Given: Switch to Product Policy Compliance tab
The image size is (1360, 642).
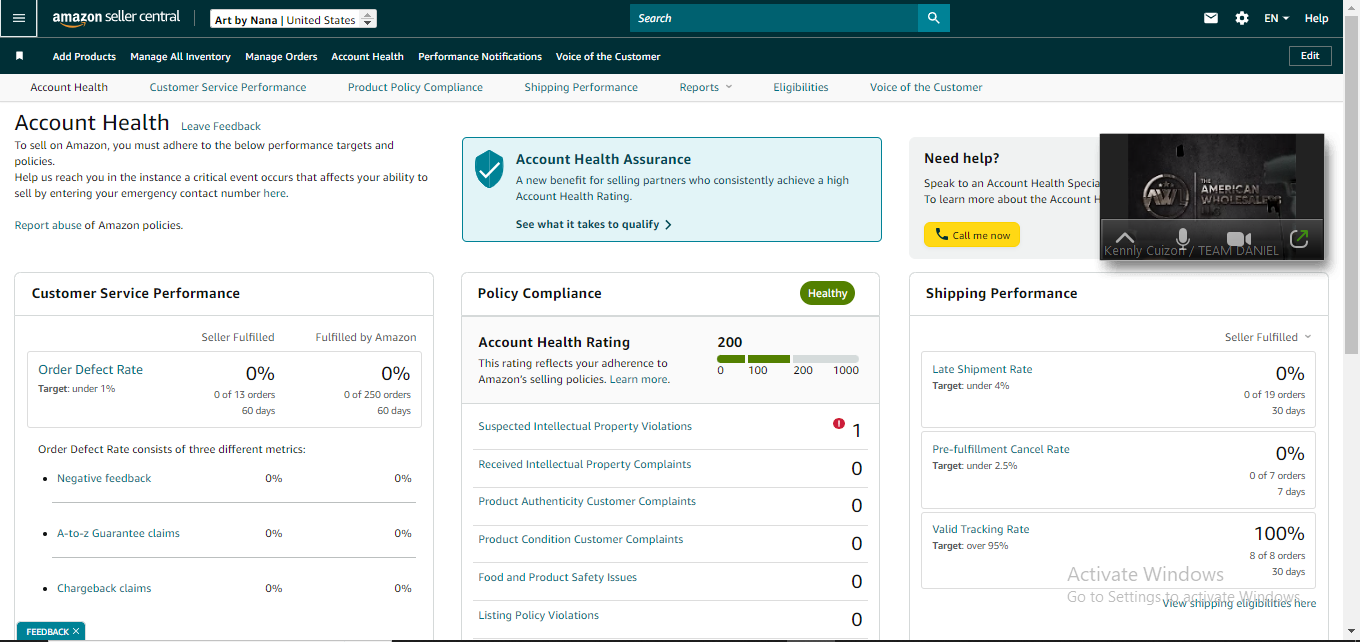Looking at the screenshot, I should tap(415, 87).
